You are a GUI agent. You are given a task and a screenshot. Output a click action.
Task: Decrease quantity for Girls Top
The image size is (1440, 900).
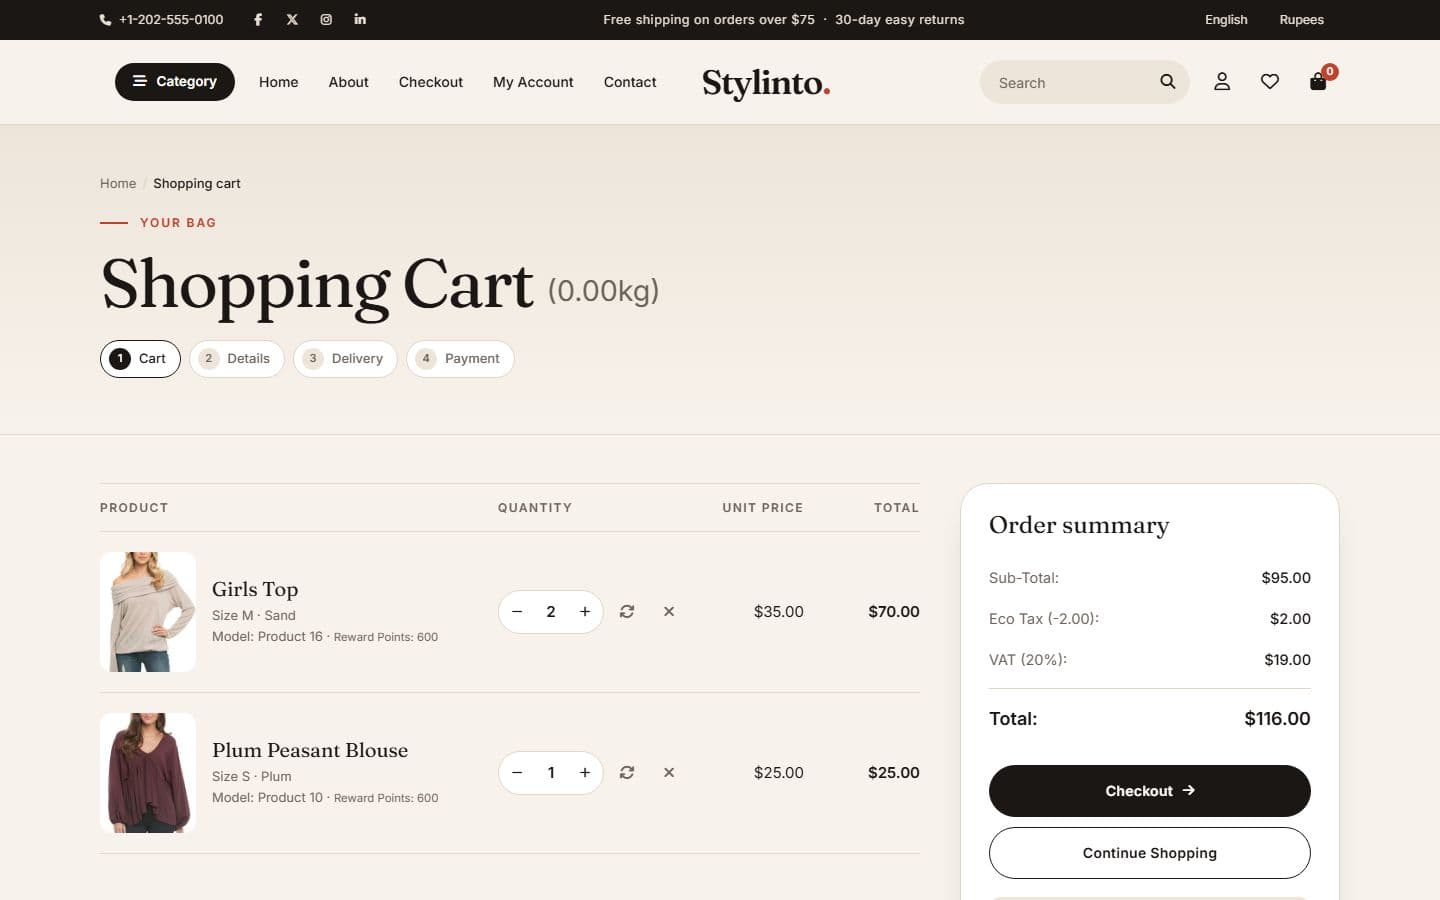point(517,612)
